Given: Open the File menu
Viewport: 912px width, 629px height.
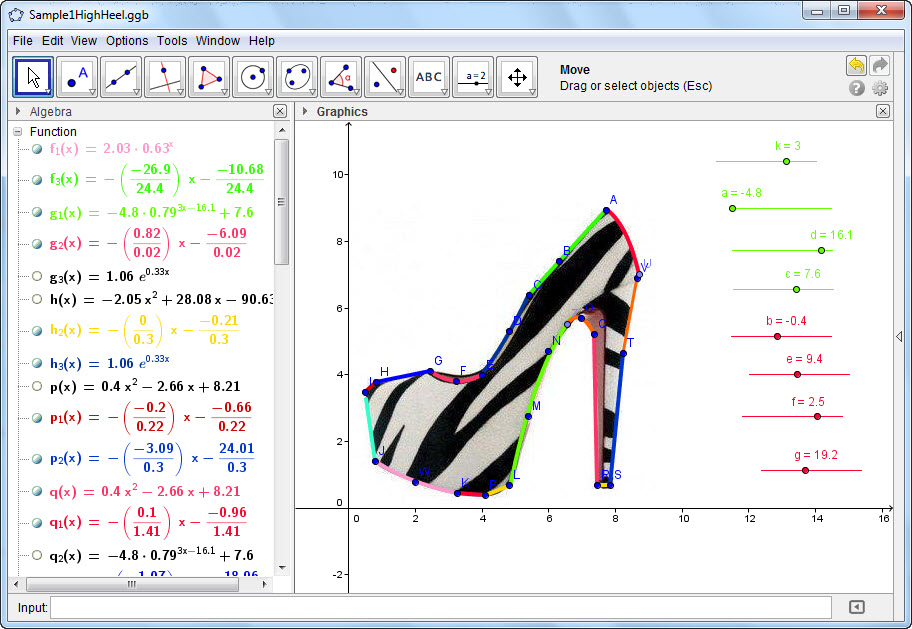Looking at the screenshot, I should pos(23,41).
